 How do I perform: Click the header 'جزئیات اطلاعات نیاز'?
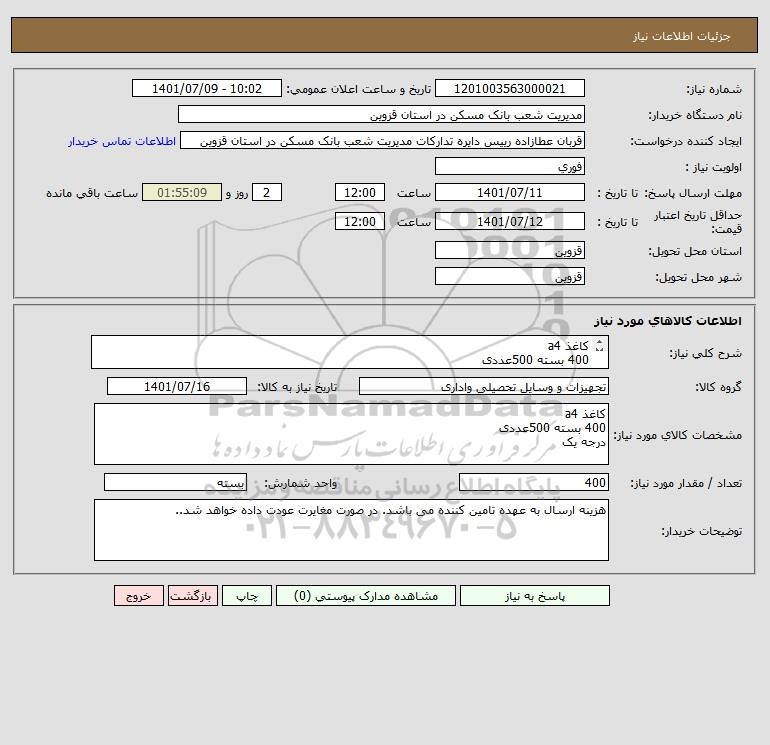click(682, 36)
